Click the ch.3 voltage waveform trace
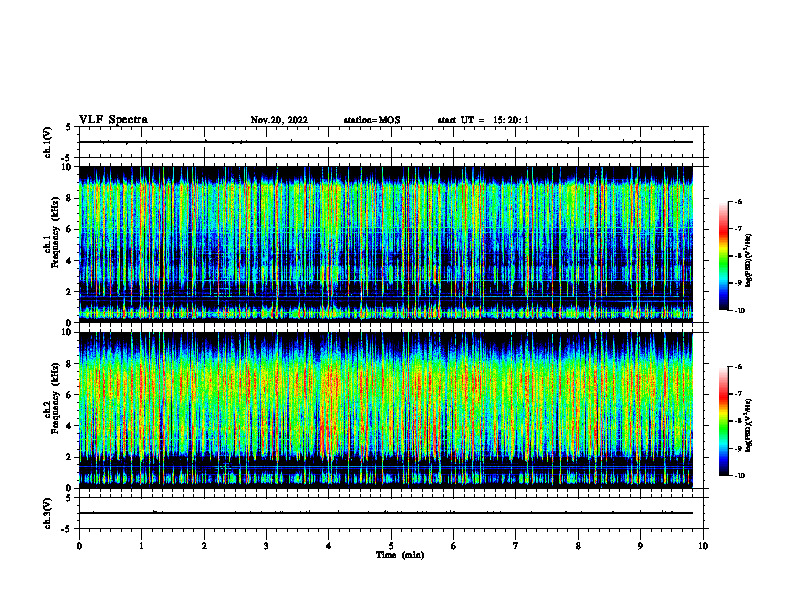The width and height of the screenshot is (792, 612). click(x=386, y=513)
